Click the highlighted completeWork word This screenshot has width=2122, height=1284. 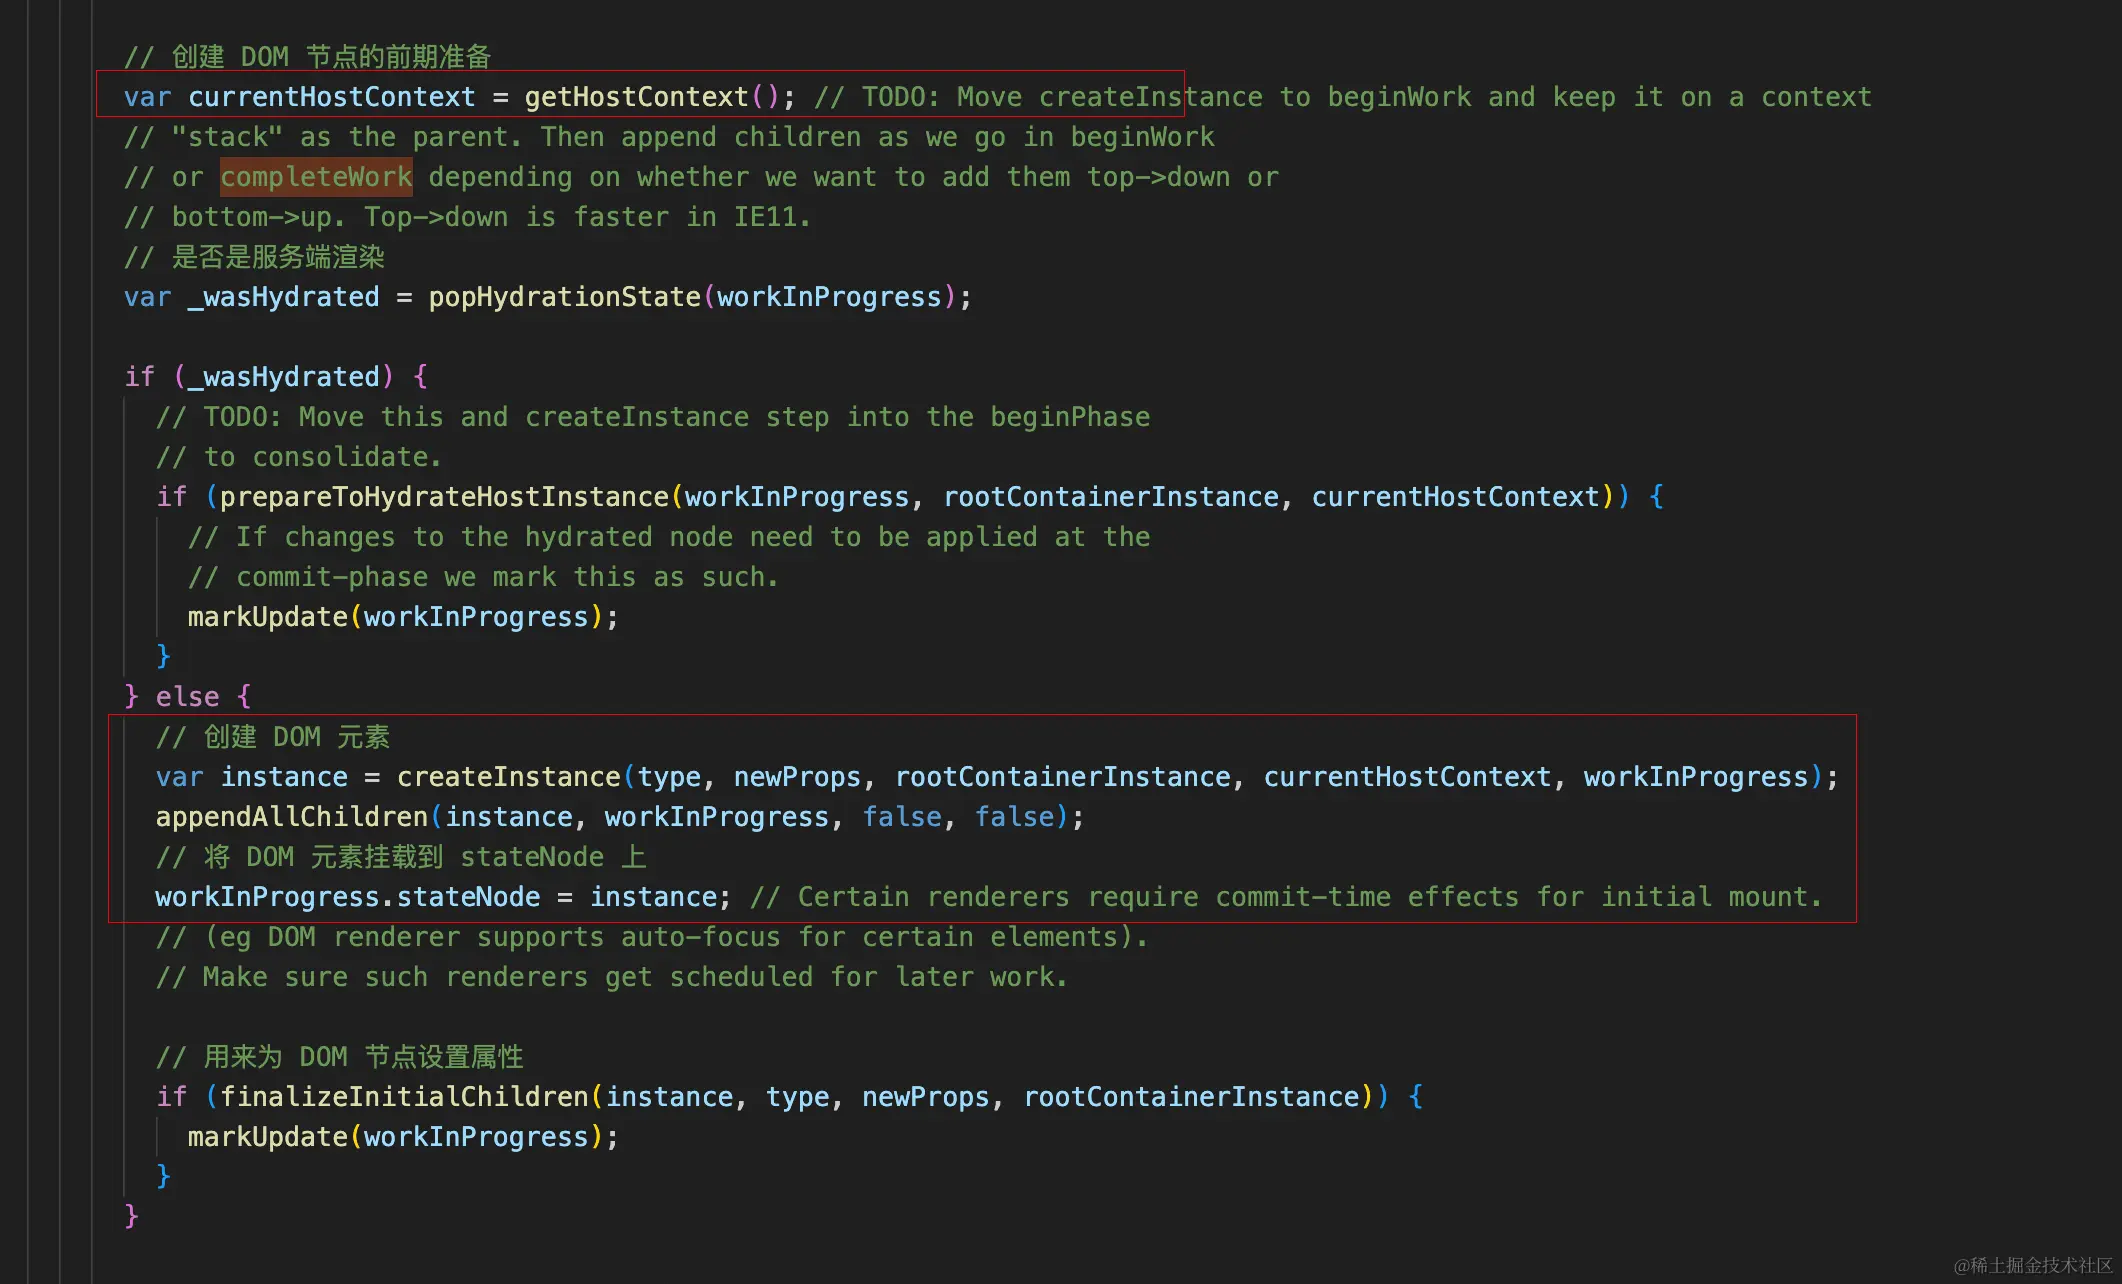316,177
